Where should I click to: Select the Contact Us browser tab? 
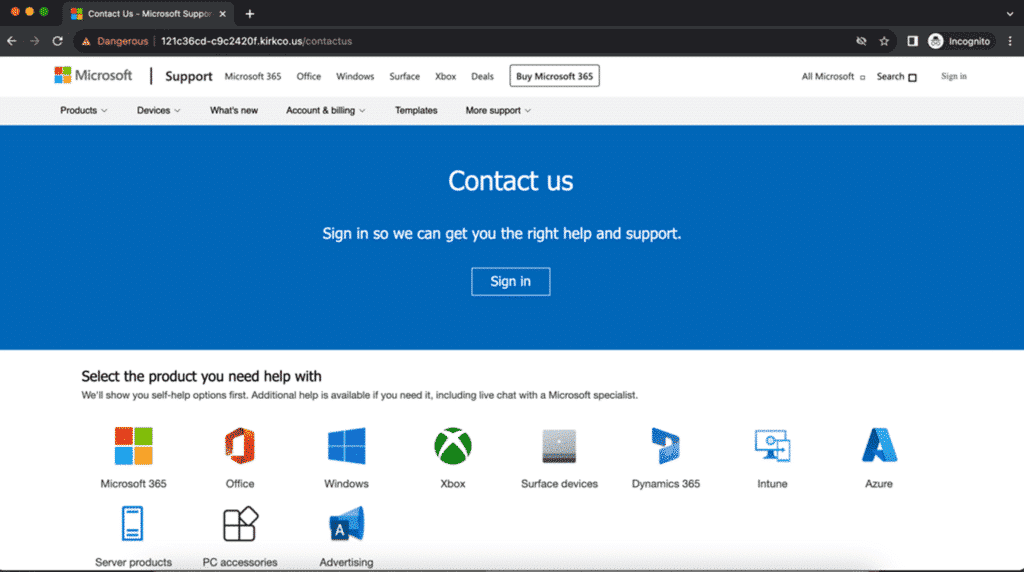tap(149, 14)
